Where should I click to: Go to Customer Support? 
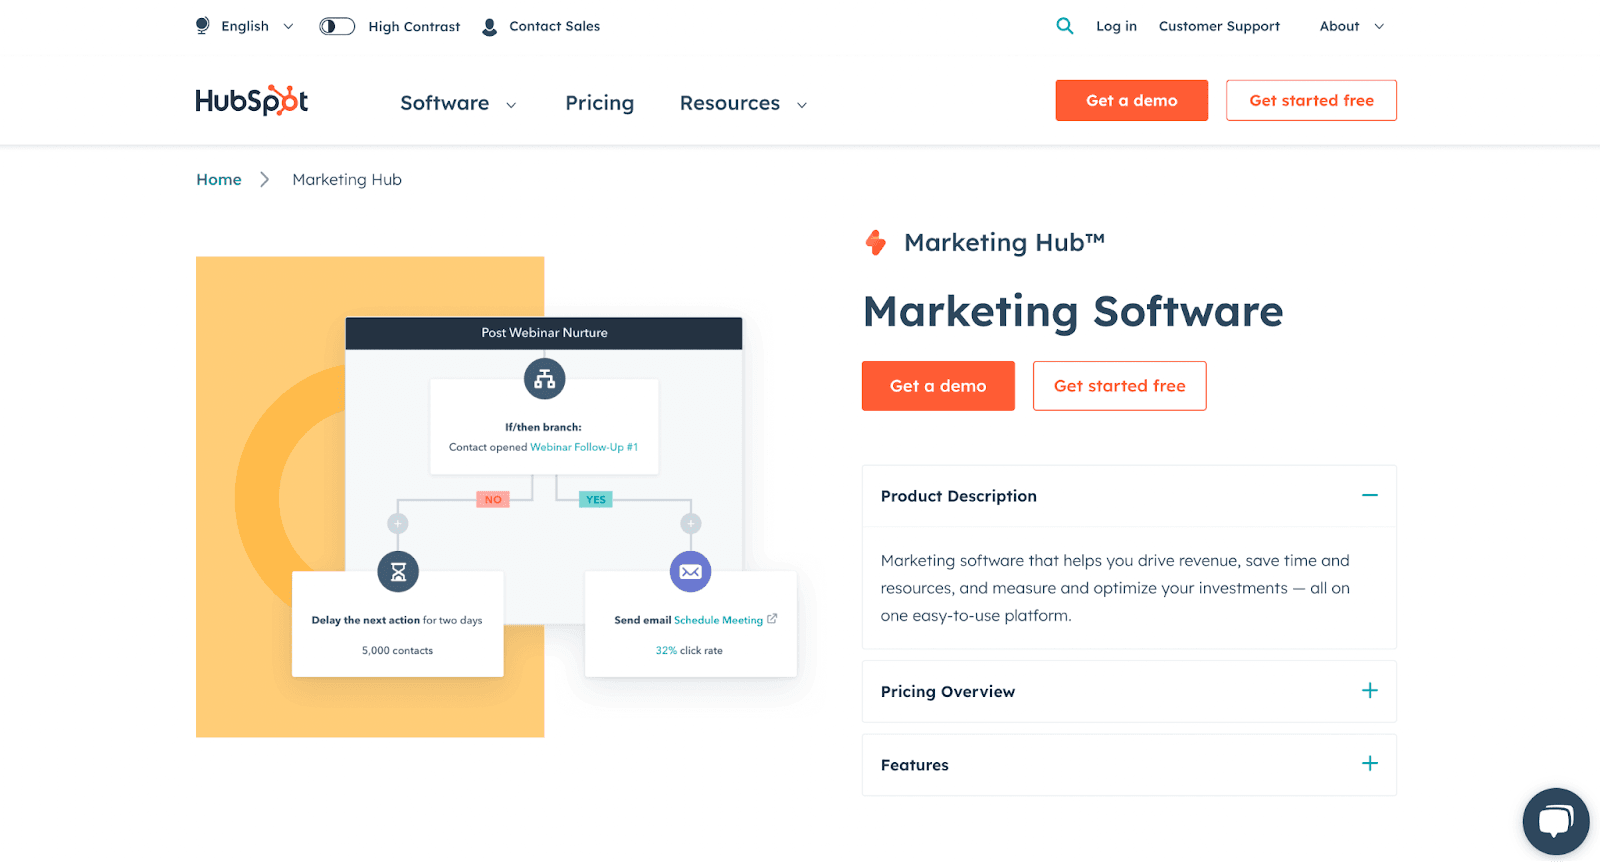tap(1219, 26)
